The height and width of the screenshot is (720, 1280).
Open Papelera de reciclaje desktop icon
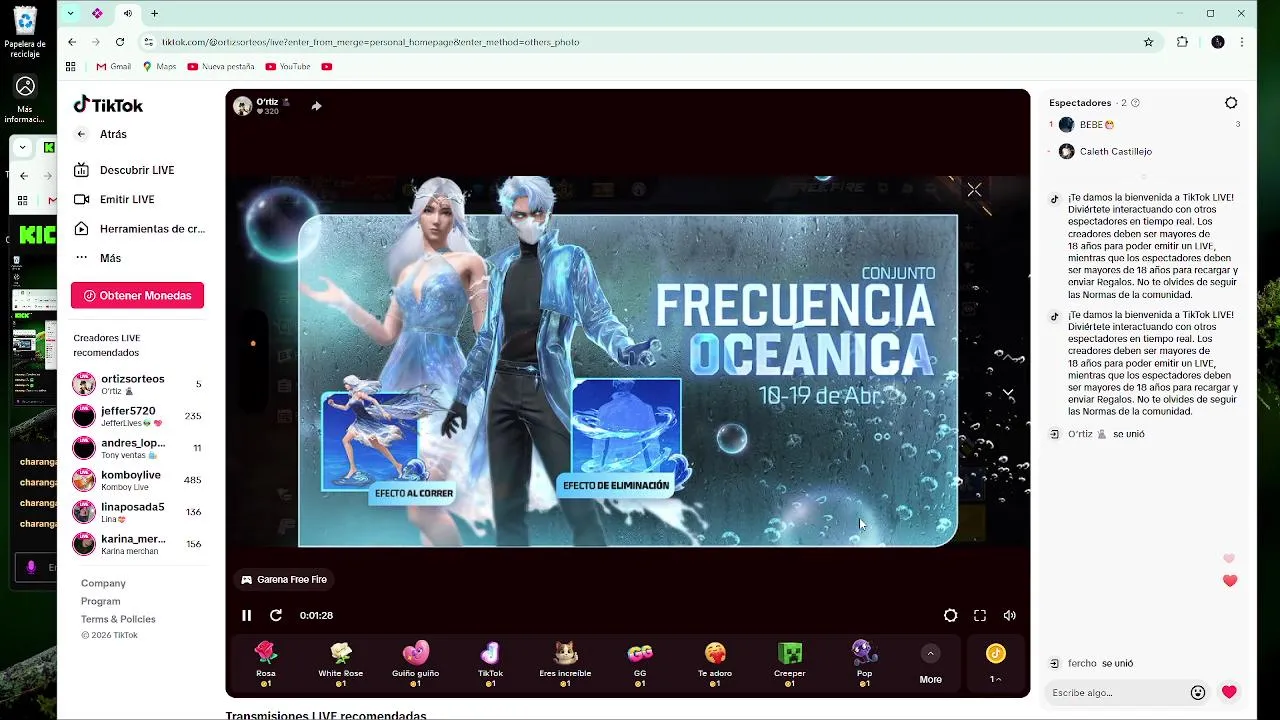pos(25,32)
